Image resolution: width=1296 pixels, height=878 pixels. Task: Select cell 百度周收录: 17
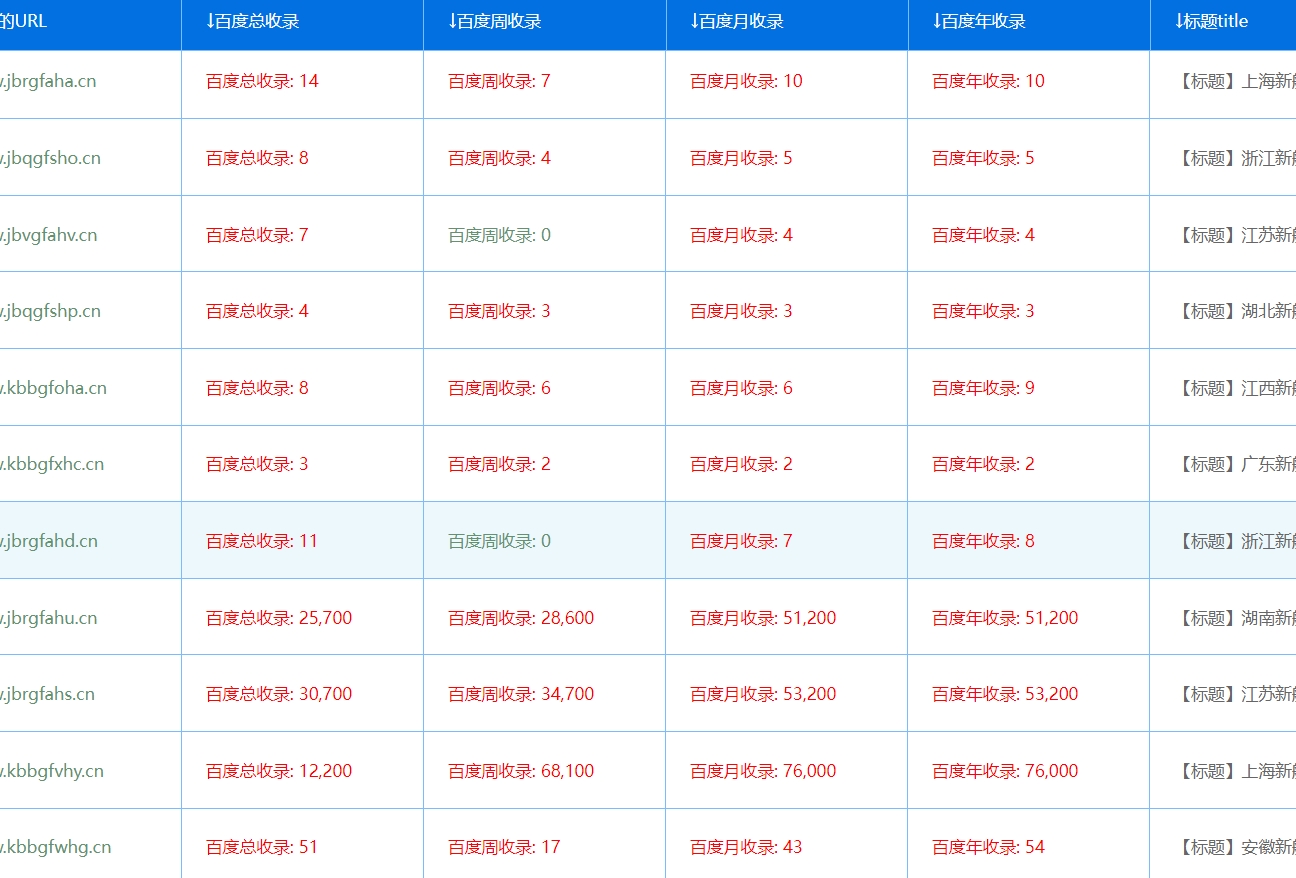504,847
